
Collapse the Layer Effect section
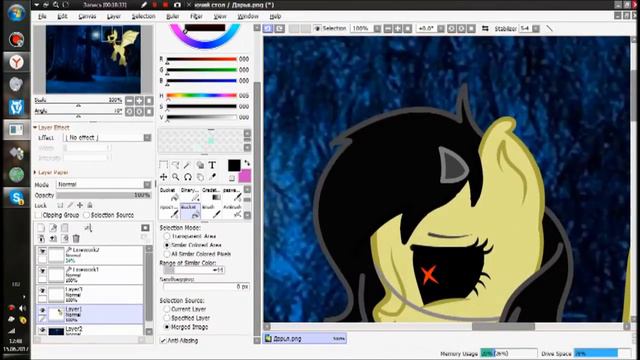point(36,128)
